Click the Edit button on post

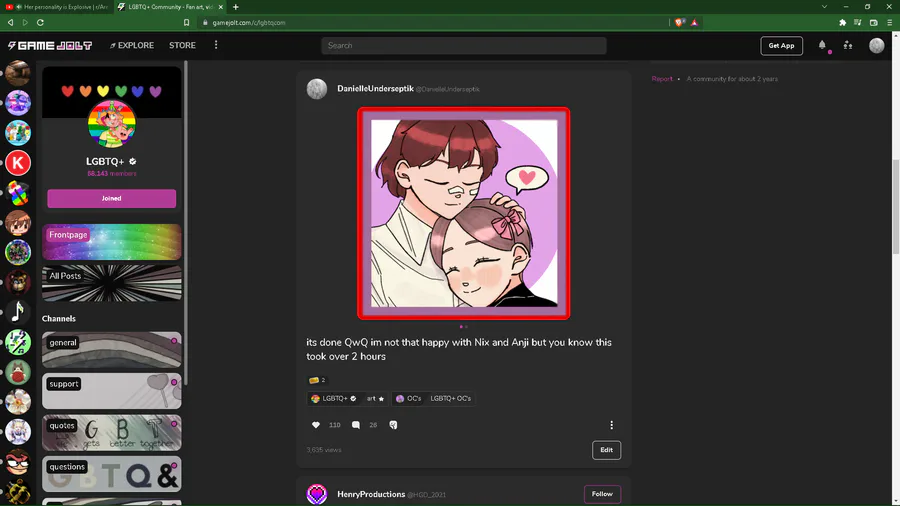tap(606, 450)
